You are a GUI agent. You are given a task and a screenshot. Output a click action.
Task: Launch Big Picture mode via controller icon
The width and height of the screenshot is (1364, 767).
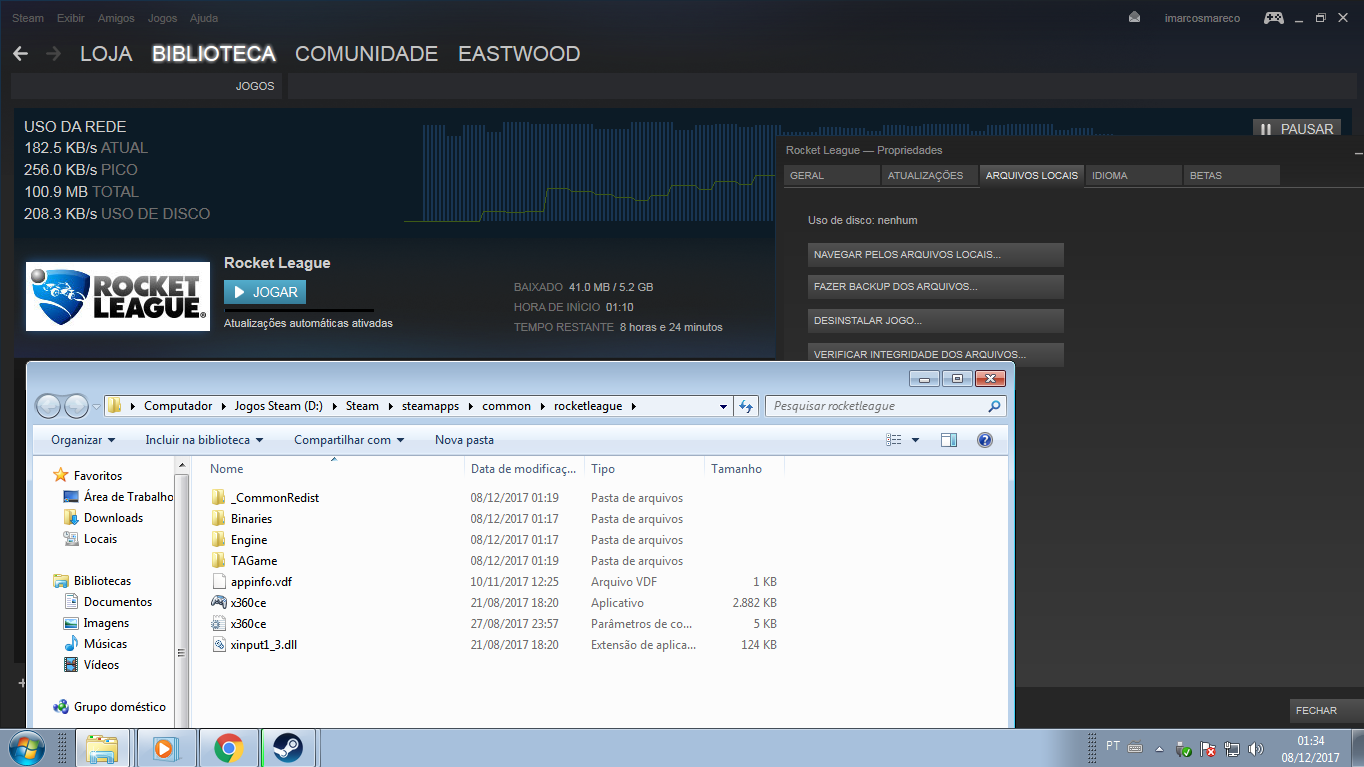[x=1273, y=18]
